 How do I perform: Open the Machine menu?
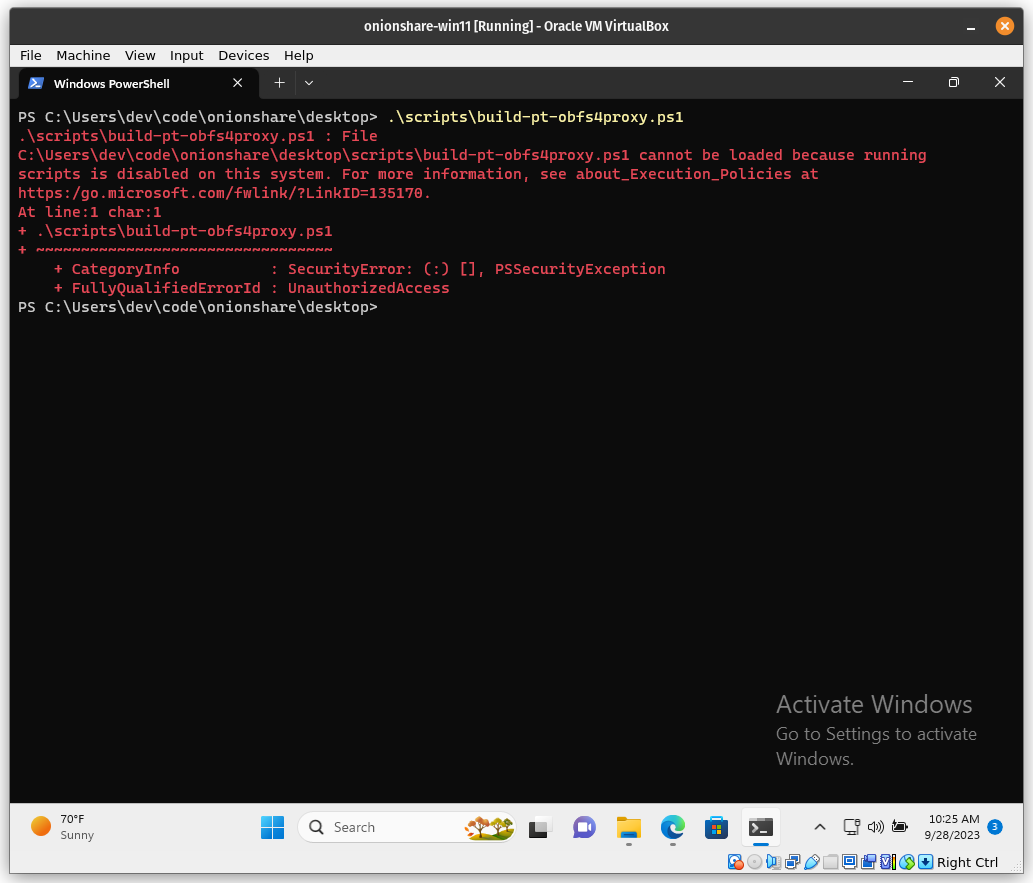point(83,55)
